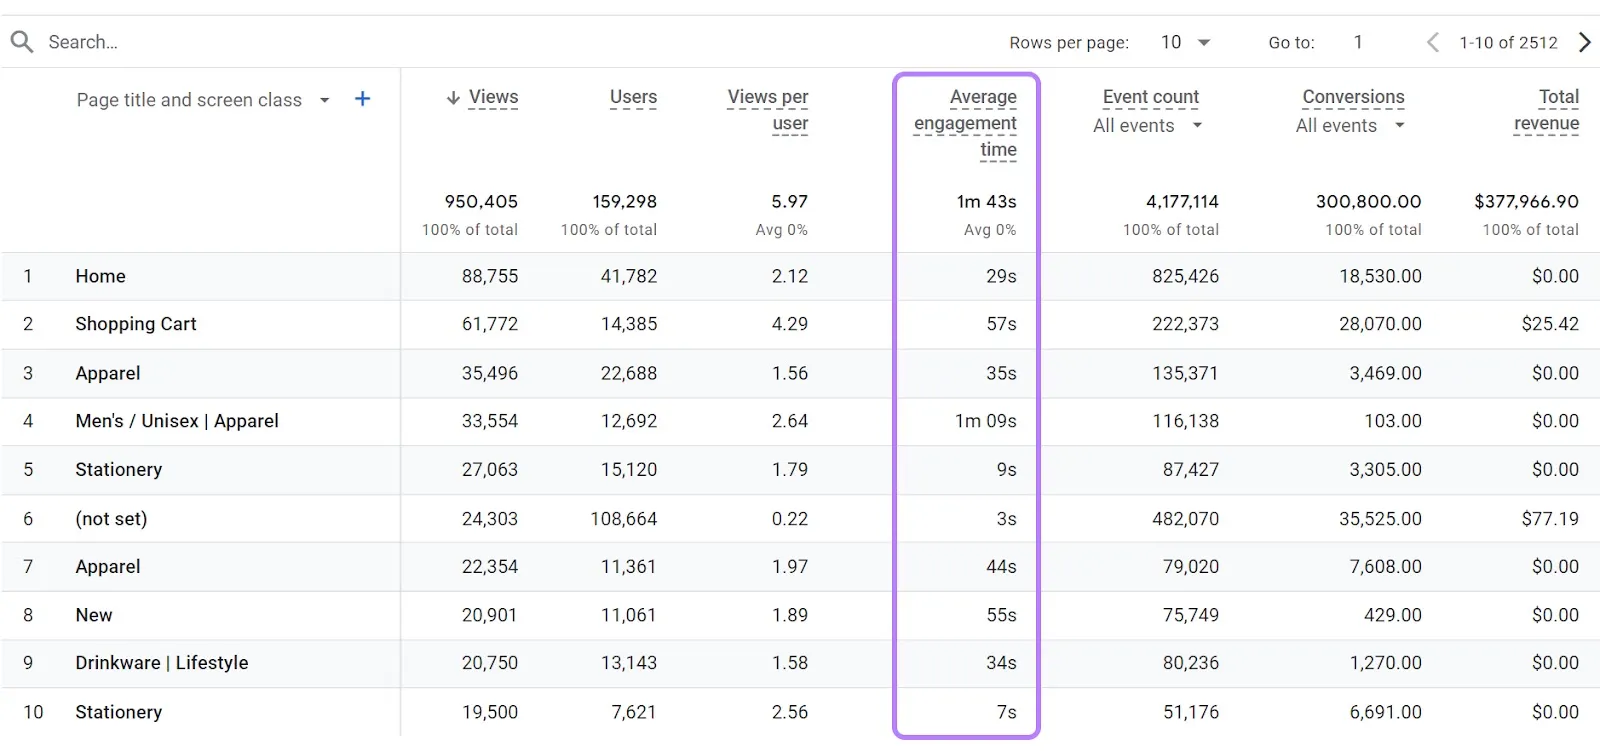Click the Views sort arrow icon
This screenshot has width=1600, height=751.
click(453, 98)
